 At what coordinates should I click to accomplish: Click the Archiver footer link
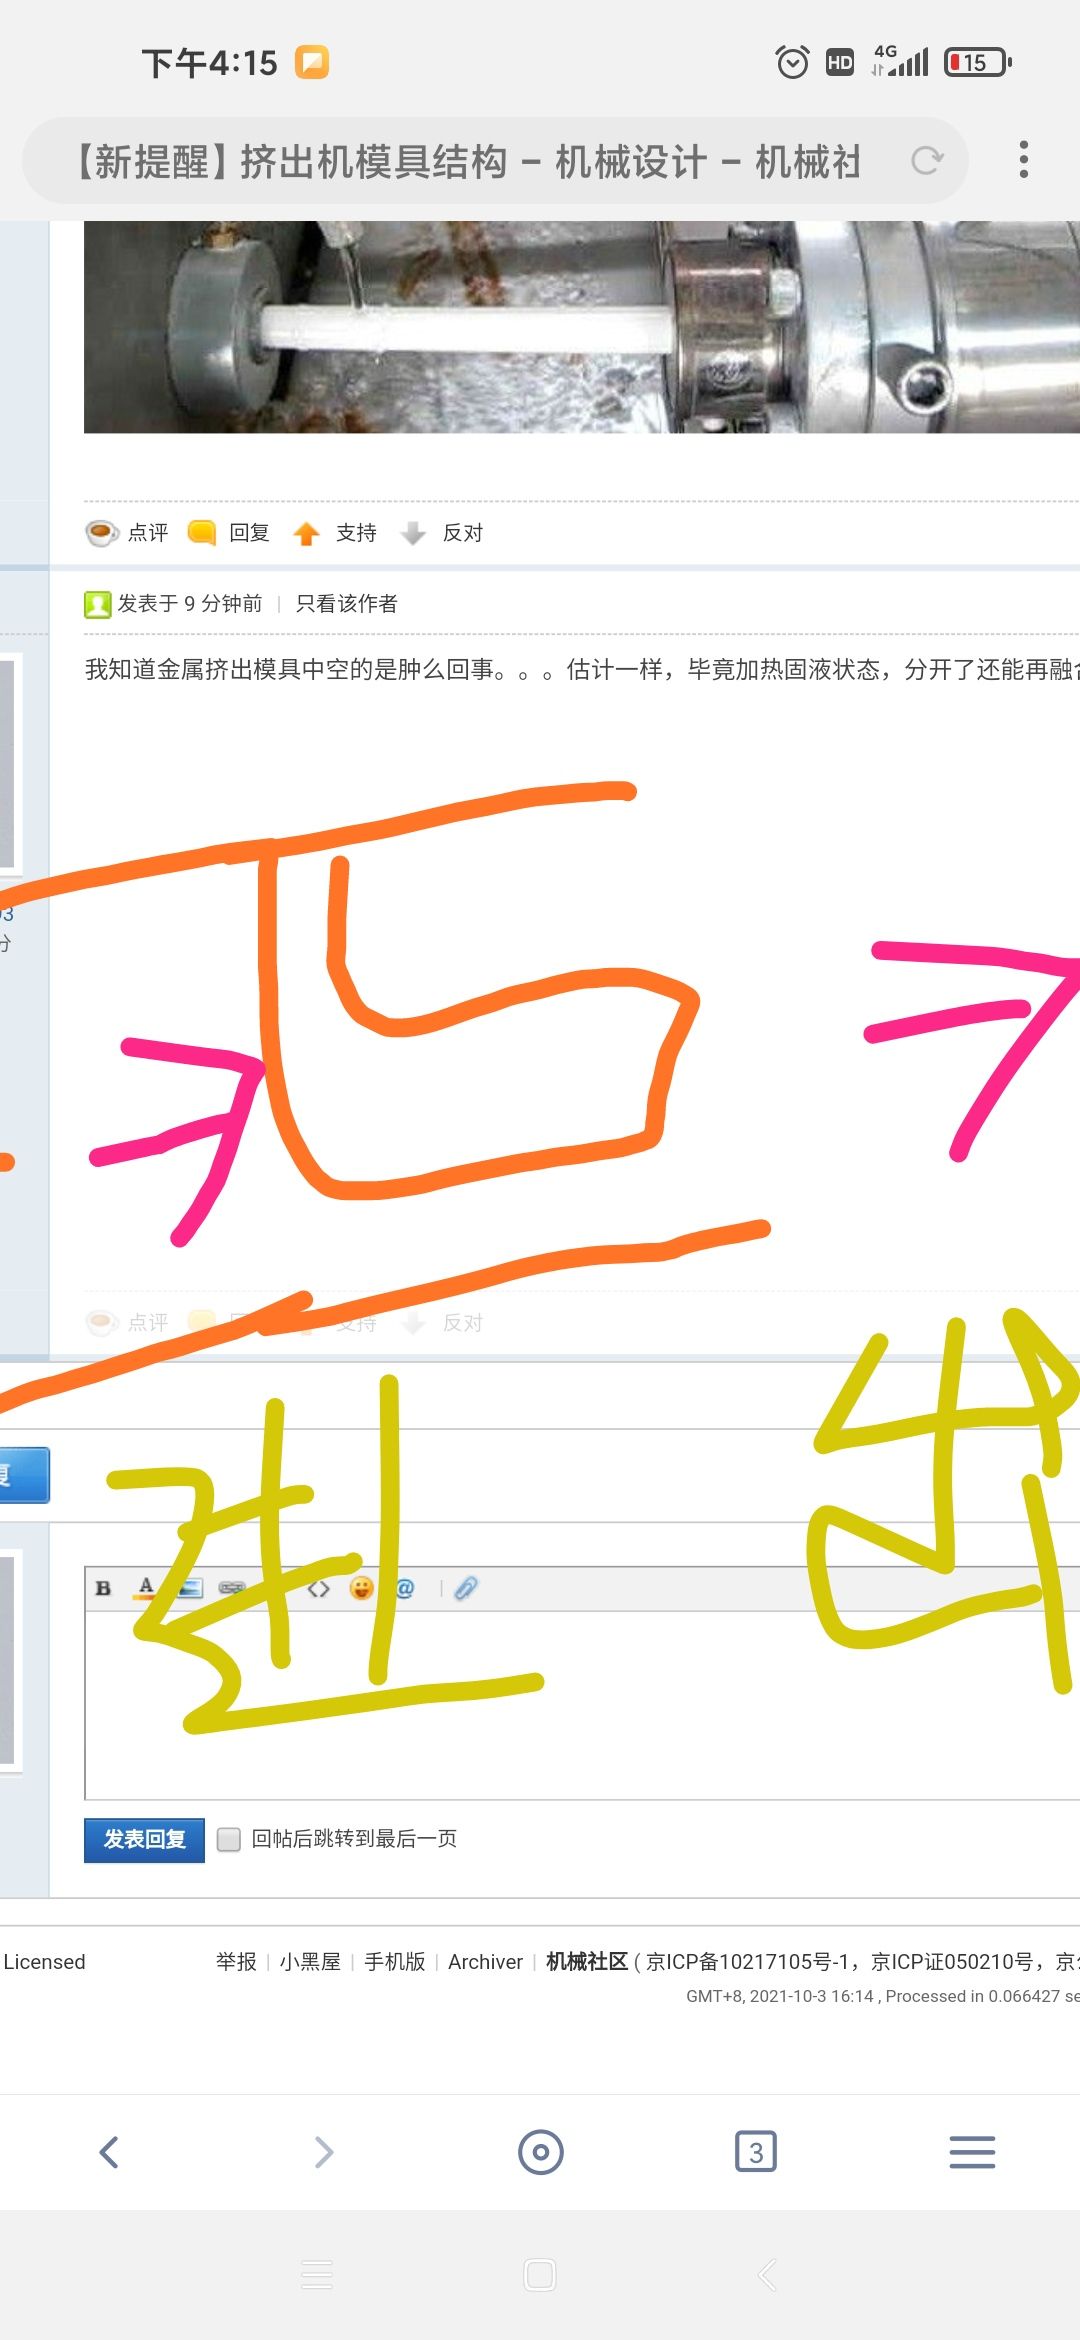[x=485, y=1962]
